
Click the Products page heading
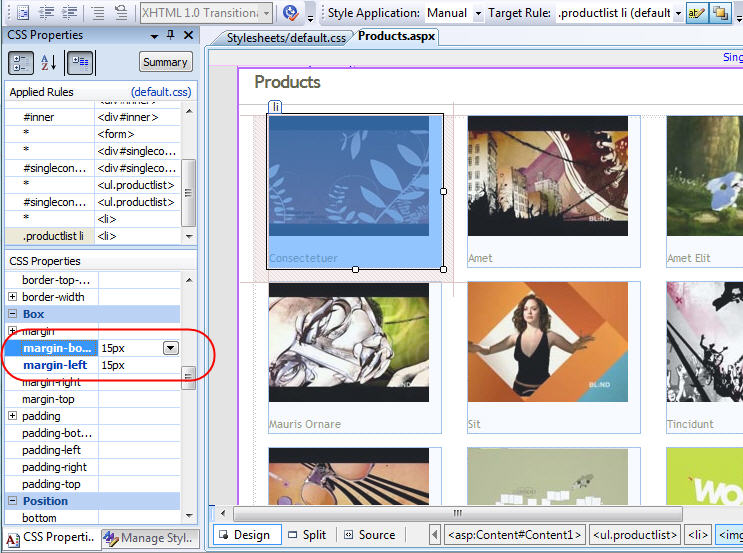click(x=287, y=82)
